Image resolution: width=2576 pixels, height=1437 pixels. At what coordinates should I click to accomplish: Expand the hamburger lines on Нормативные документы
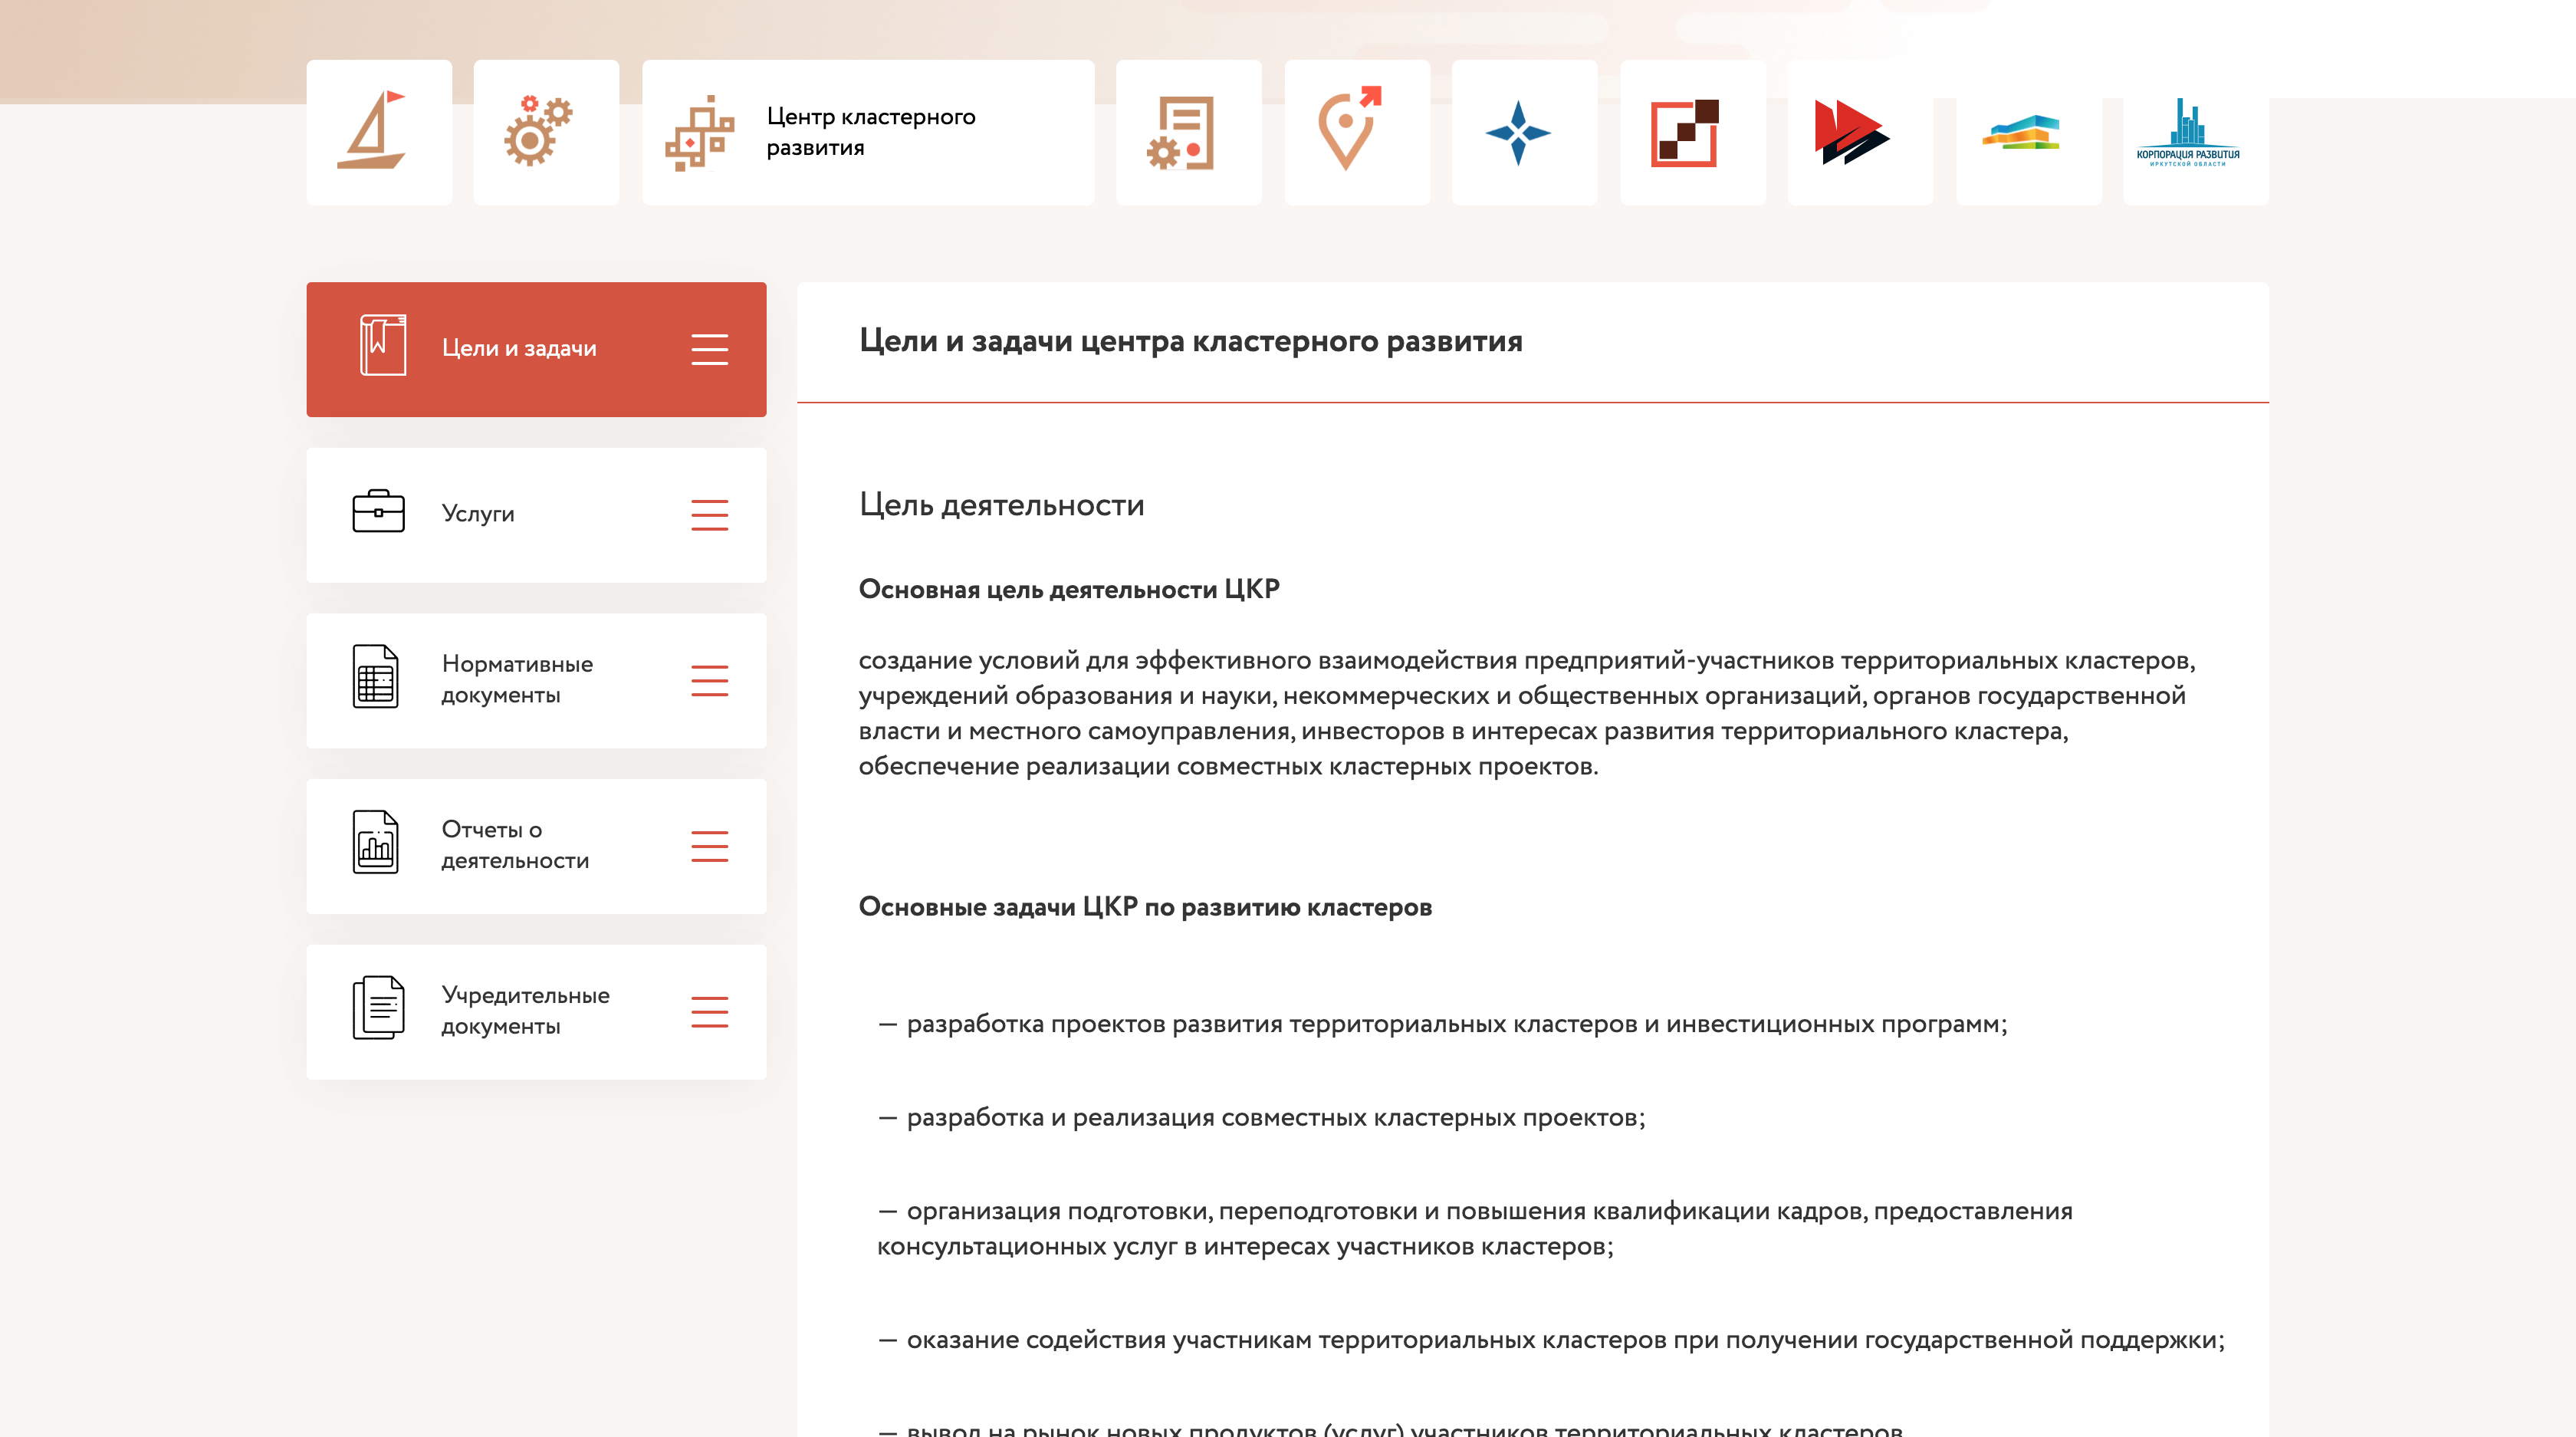(710, 681)
